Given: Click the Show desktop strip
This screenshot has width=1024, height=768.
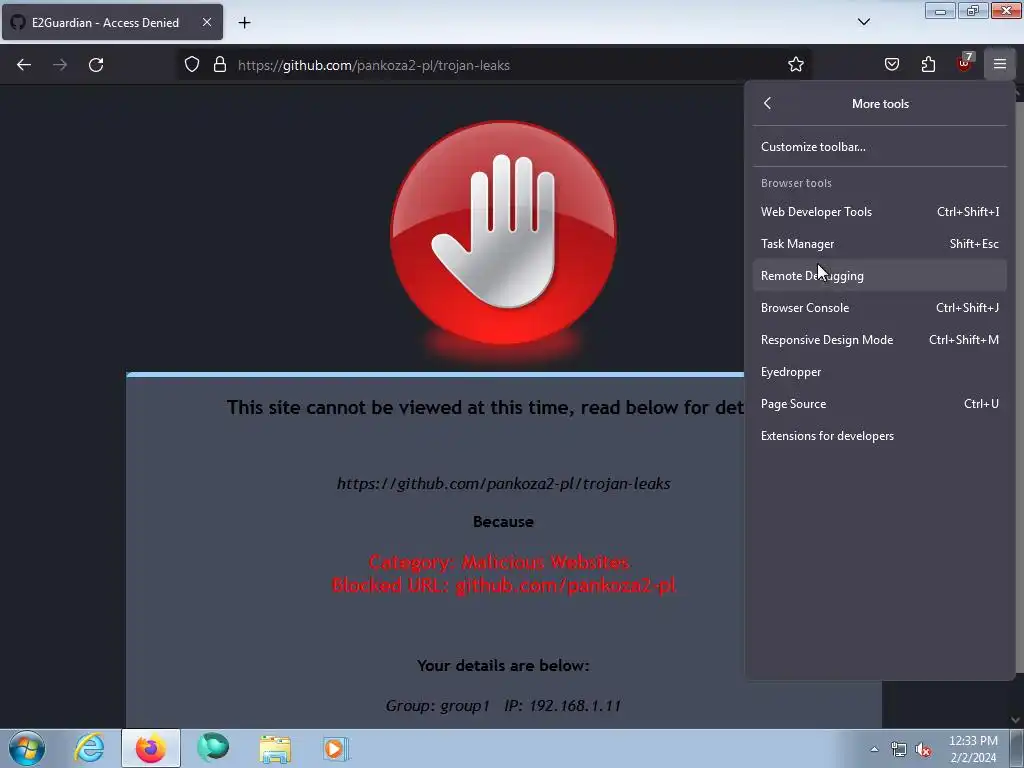Looking at the screenshot, I should (1017, 748).
